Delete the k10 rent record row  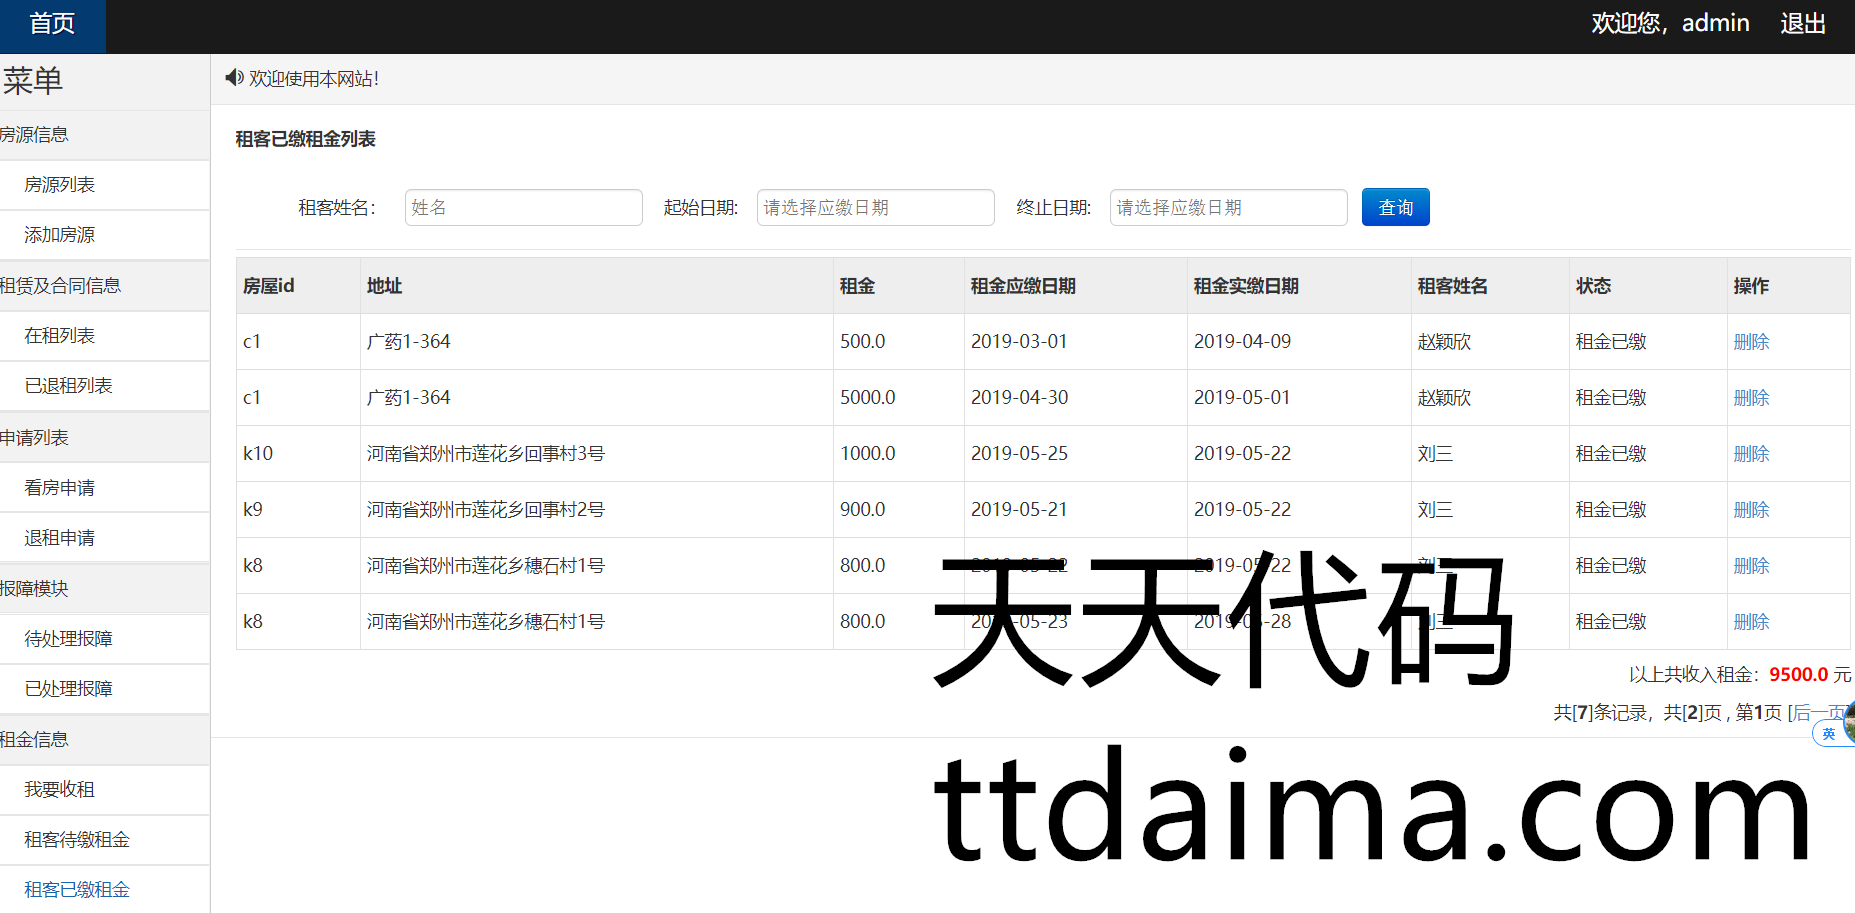click(1751, 454)
